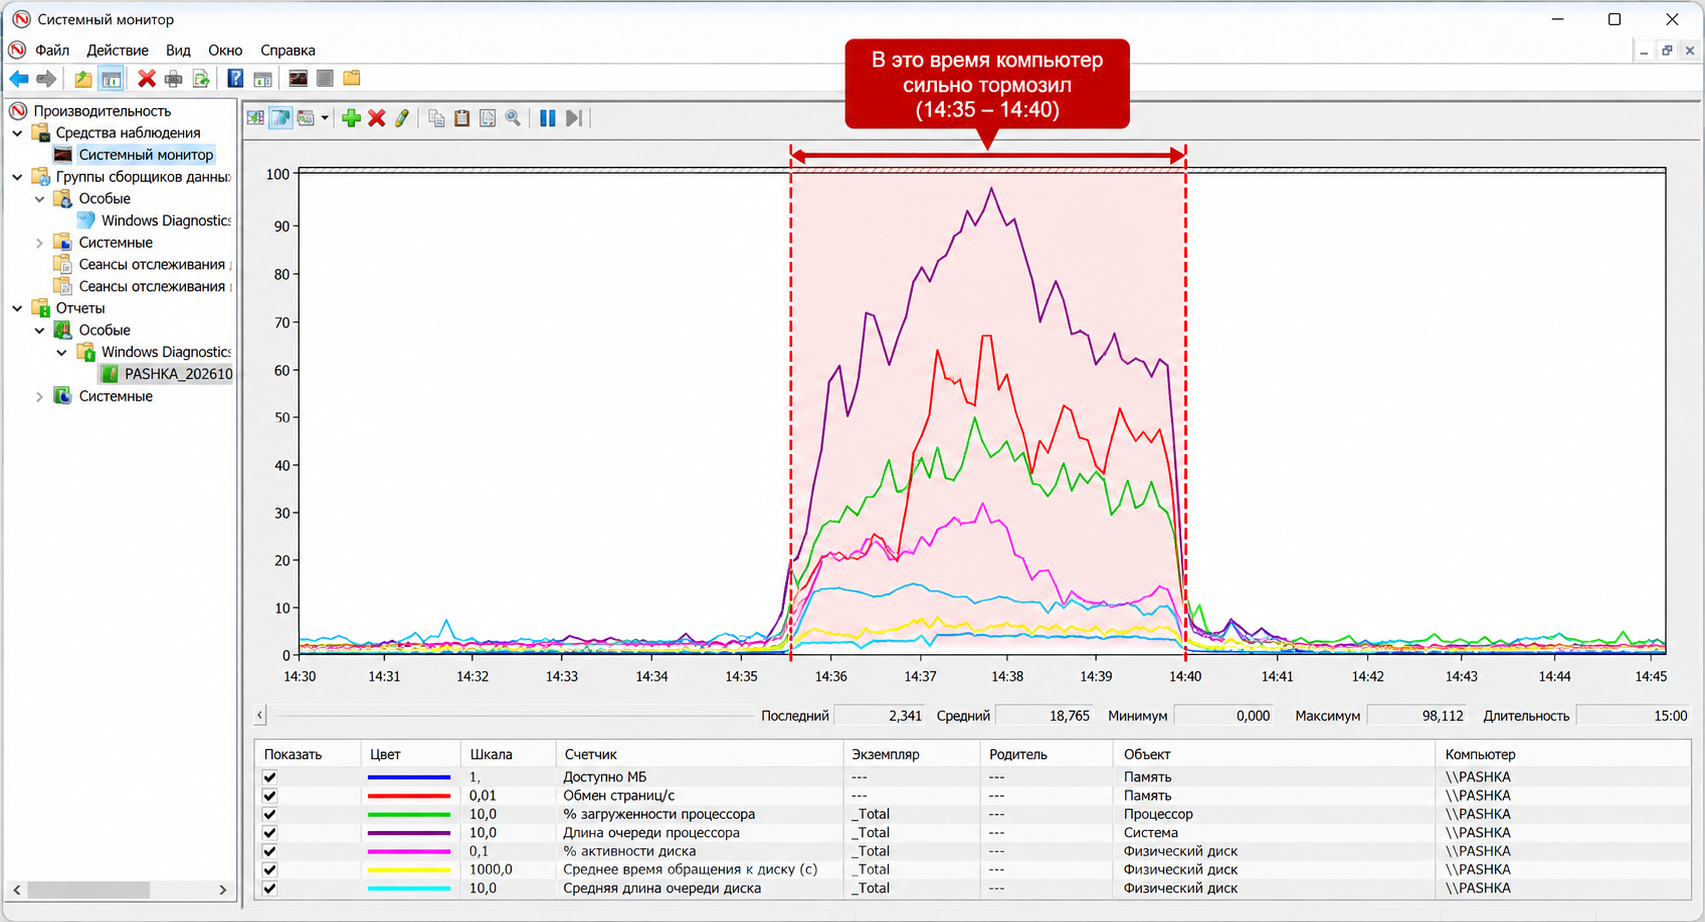
Task: Collapse the Средства наблюдения tree node
Action: click(18, 132)
